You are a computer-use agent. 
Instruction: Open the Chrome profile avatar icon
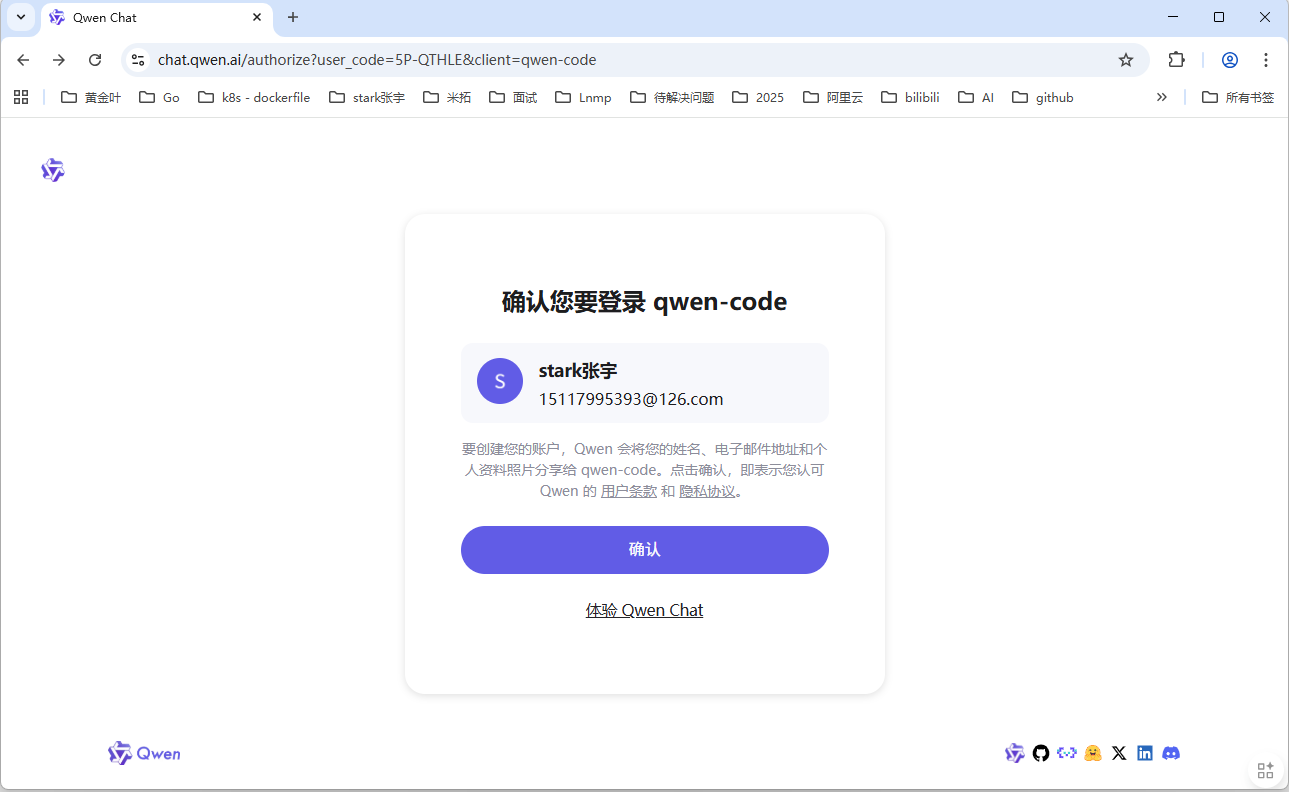tap(1230, 60)
